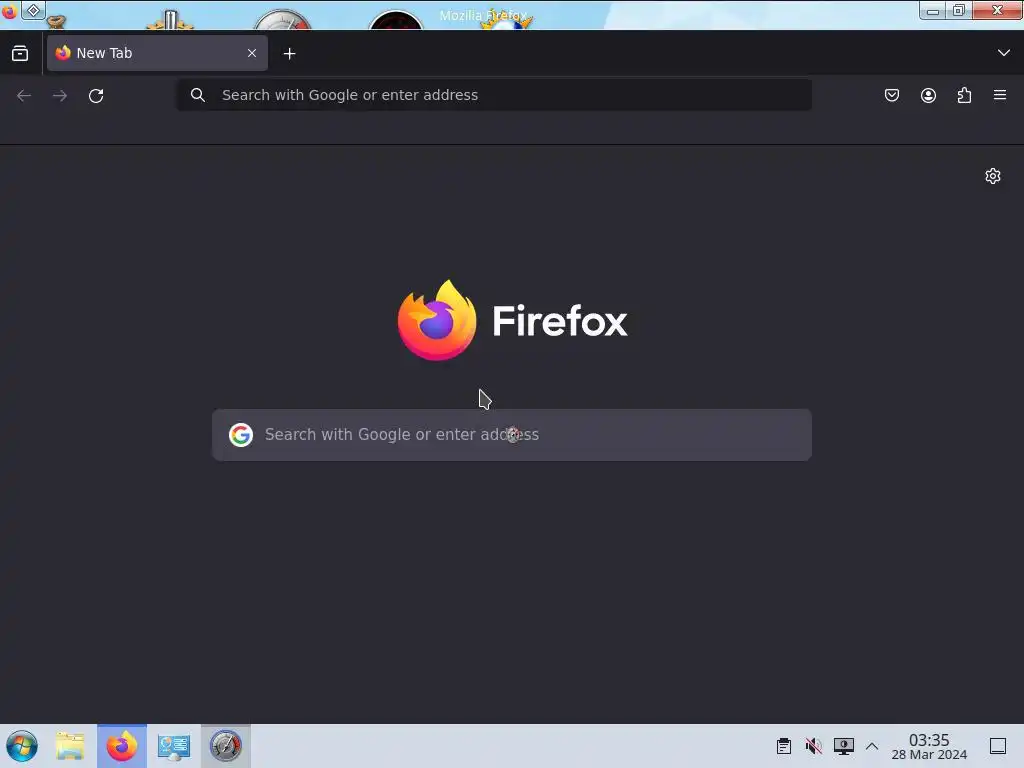Viewport: 1024px width, 768px height.
Task: Save page to Pocket
Action: [892, 95]
